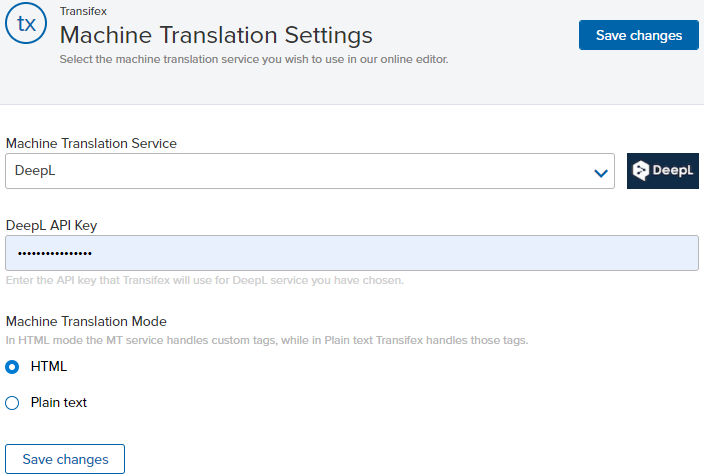Click the DeepL hexagon icon in the badge
This screenshot has width=704, height=476.
(x=641, y=171)
